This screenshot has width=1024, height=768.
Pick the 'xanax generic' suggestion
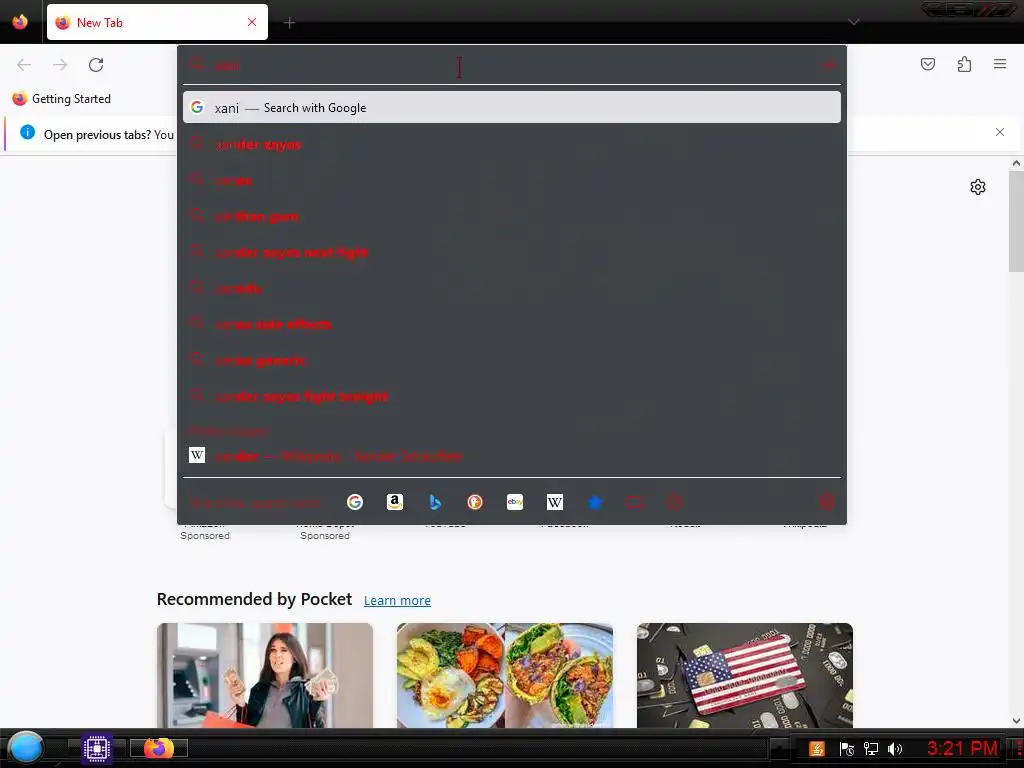pos(511,360)
